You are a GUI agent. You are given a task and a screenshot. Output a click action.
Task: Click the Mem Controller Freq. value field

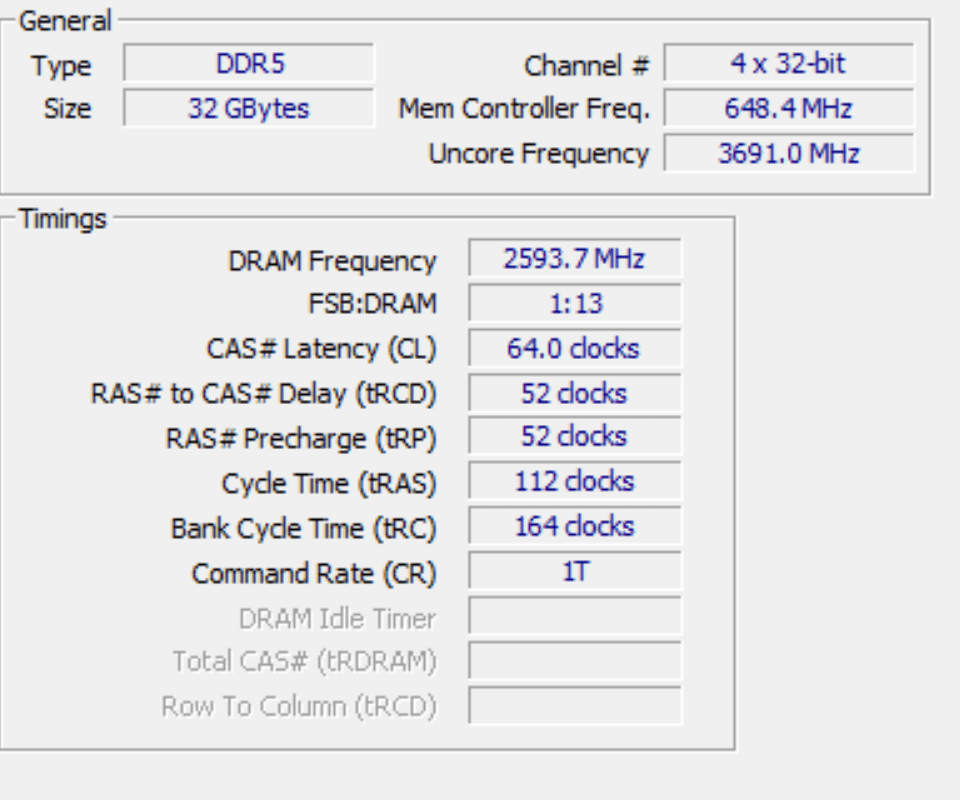pos(789,108)
